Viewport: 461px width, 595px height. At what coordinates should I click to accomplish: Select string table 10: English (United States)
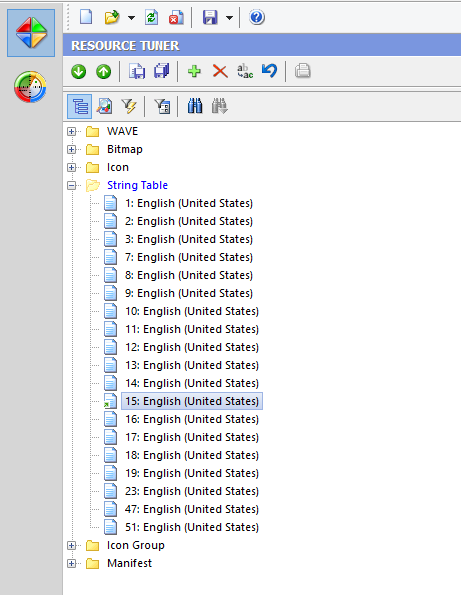192,311
